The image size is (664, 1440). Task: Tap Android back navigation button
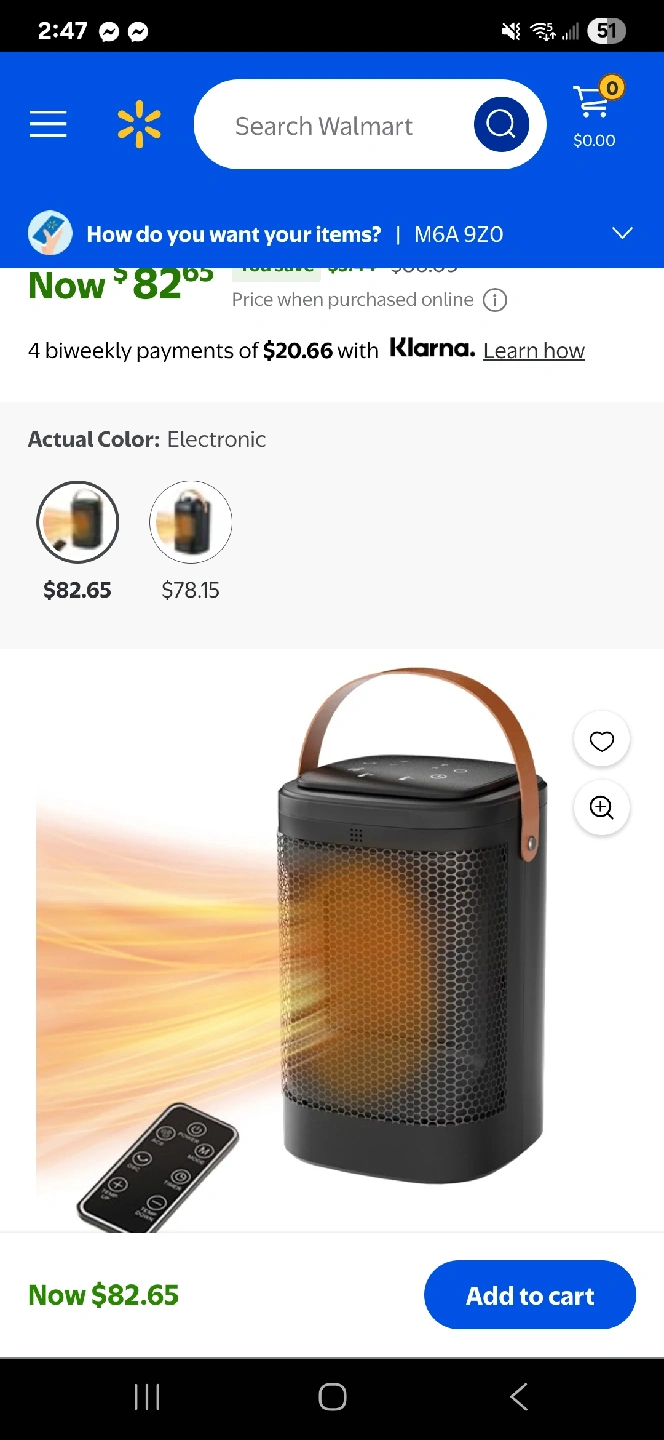click(518, 1397)
